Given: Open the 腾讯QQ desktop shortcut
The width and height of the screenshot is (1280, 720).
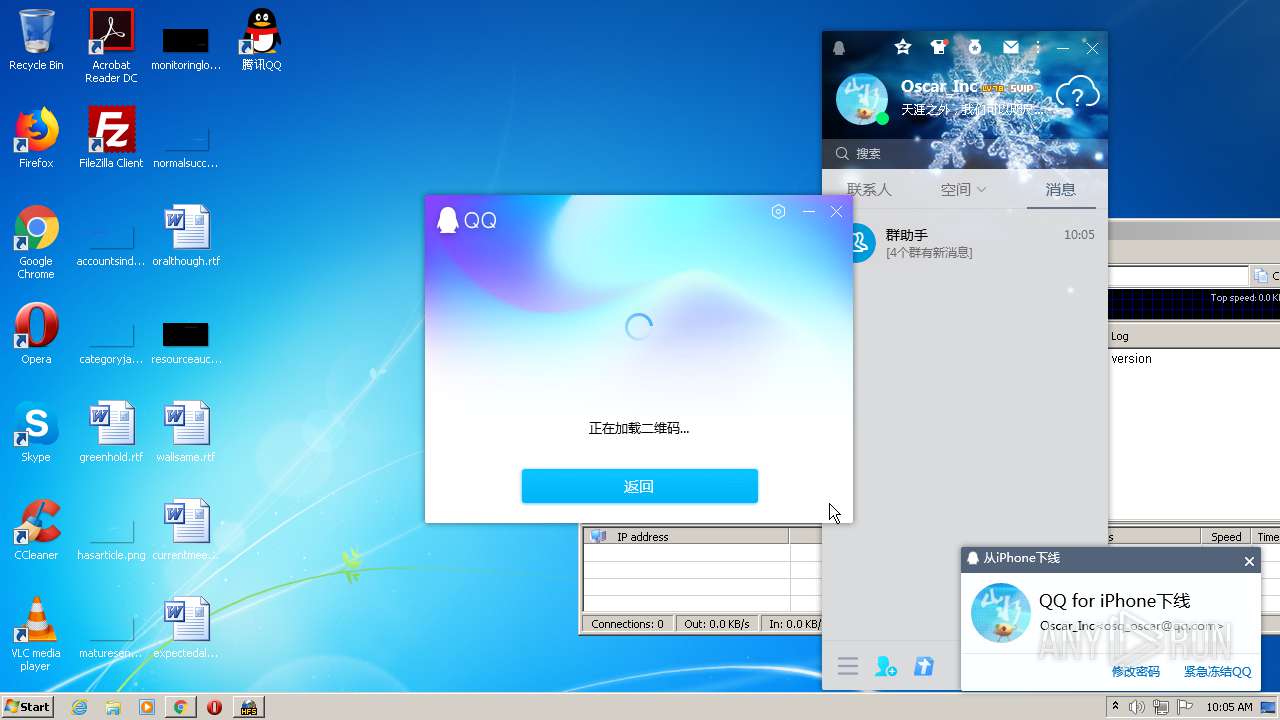Looking at the screenshot, I should (261, 41).
